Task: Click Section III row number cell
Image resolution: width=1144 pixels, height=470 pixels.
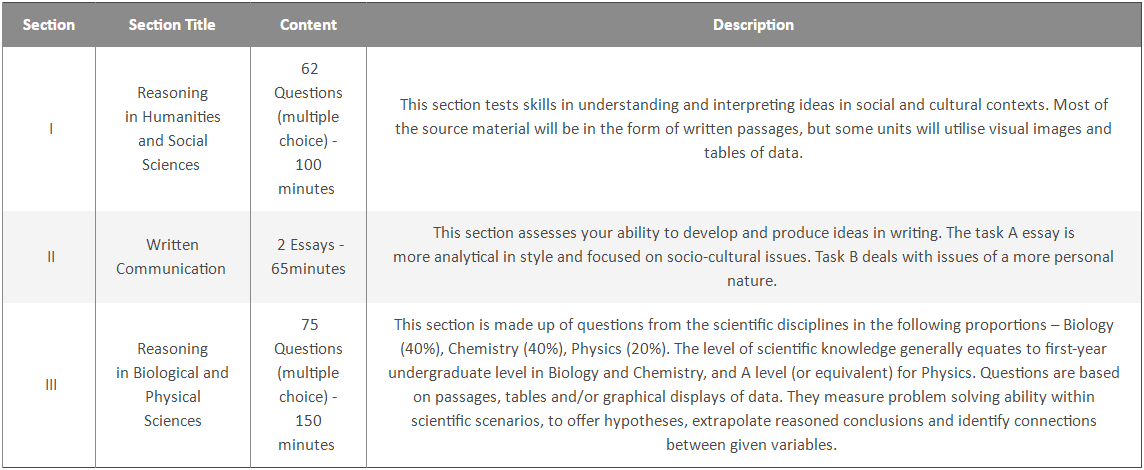Action: tap(50, 385)
